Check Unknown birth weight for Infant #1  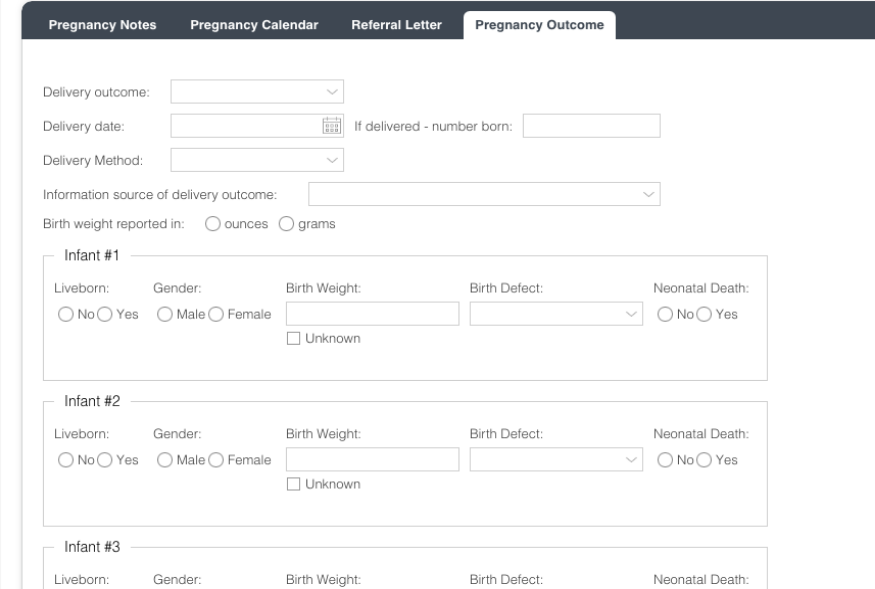pyautogui.click(x=294, y=339)
